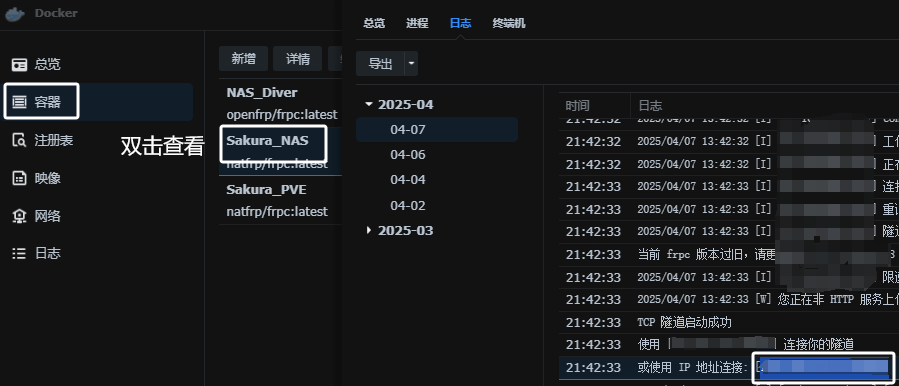
Task: Select log date 04-07
Action: pyautogui.click(x=437, y=130)
